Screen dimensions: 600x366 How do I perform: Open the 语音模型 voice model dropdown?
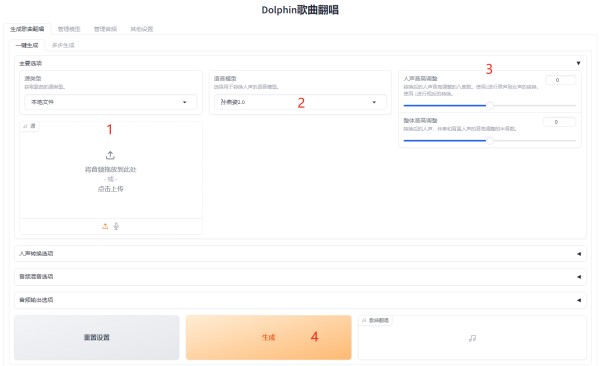click(x=300, y=102)
